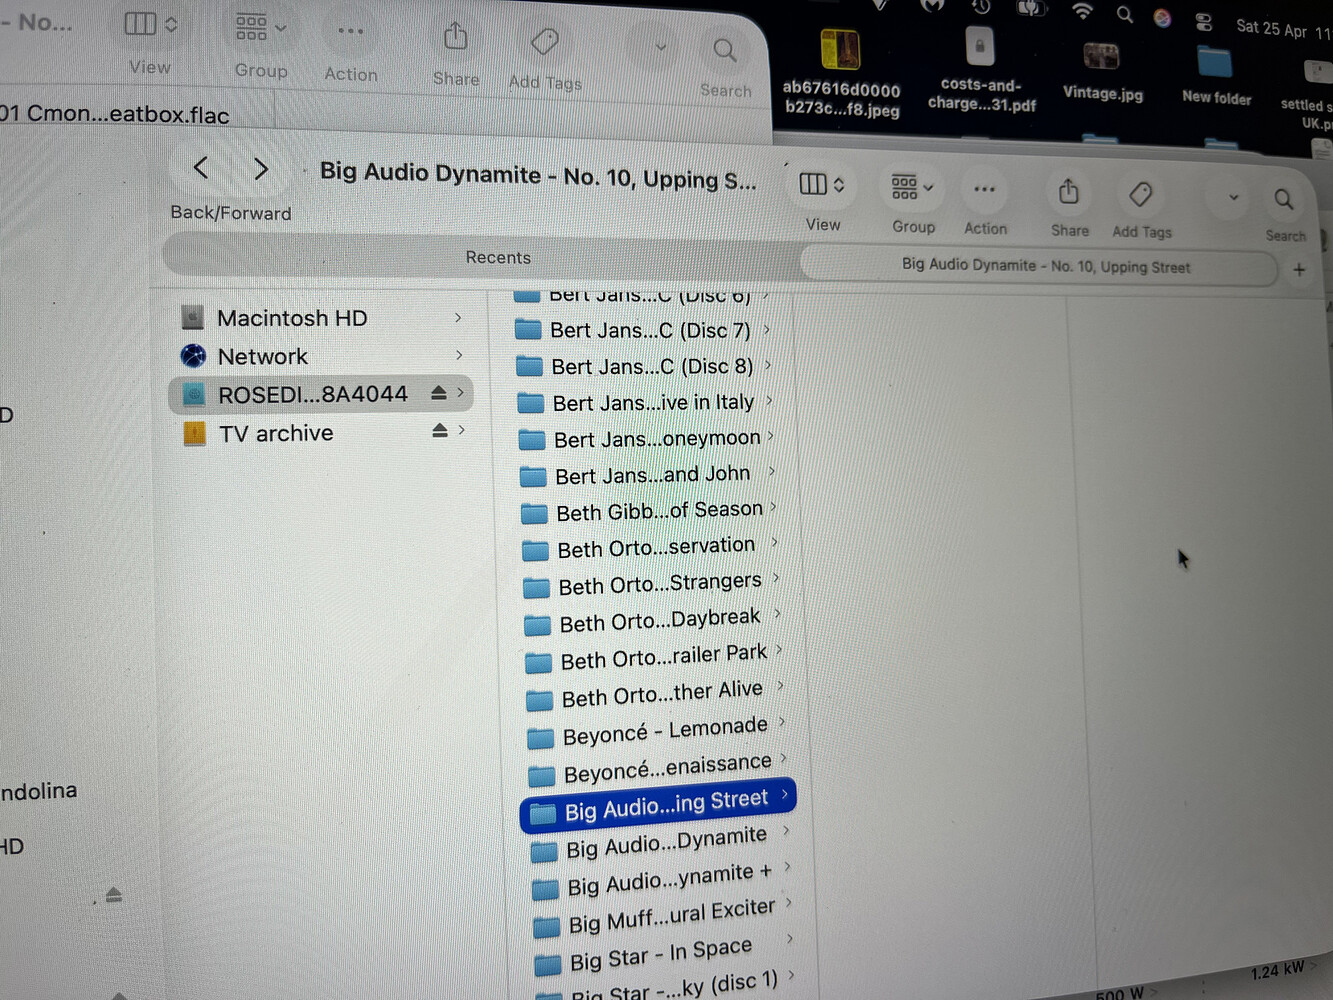Eject the TV archive drive
The image size is (1333, 1000).
point(439,430)
